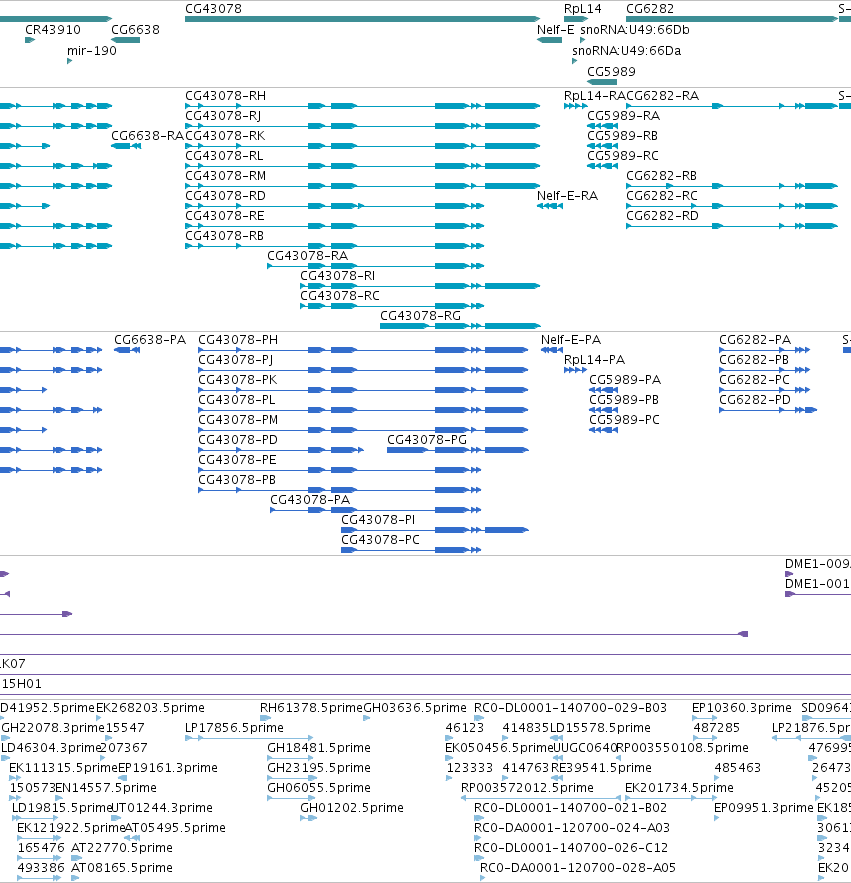The height and width of the screenshot is (883, 851).
Task: Select protein CG43078-PH
Action: point(238,340)
